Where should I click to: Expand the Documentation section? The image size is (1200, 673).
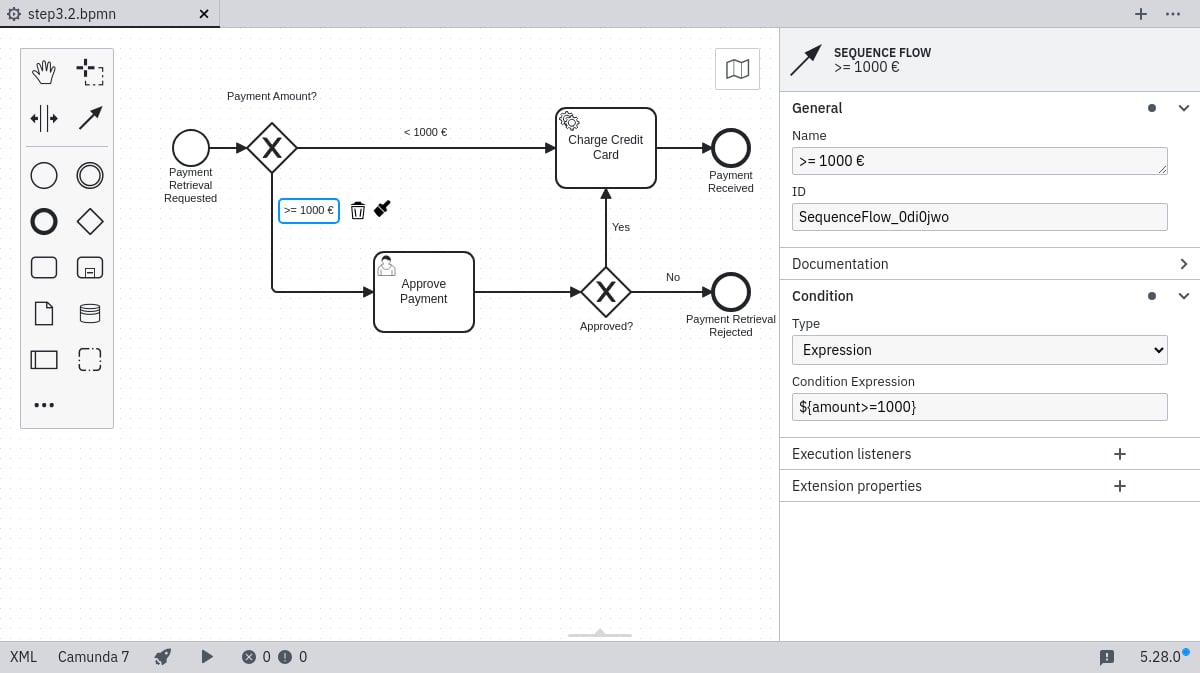point(1184,264)
